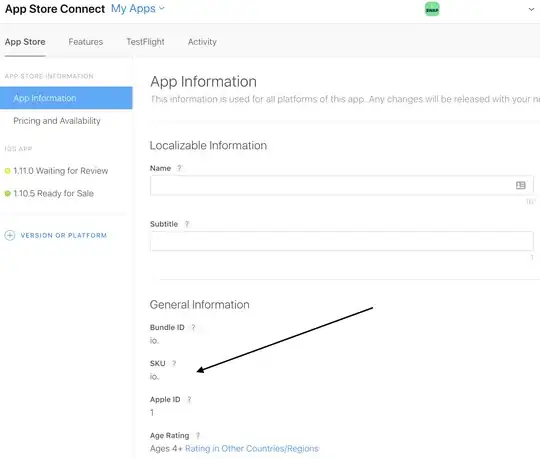Click the help question mark beside Apple ID
The width and height of the screenshot is (540, 459).
[x=189, y=399]
